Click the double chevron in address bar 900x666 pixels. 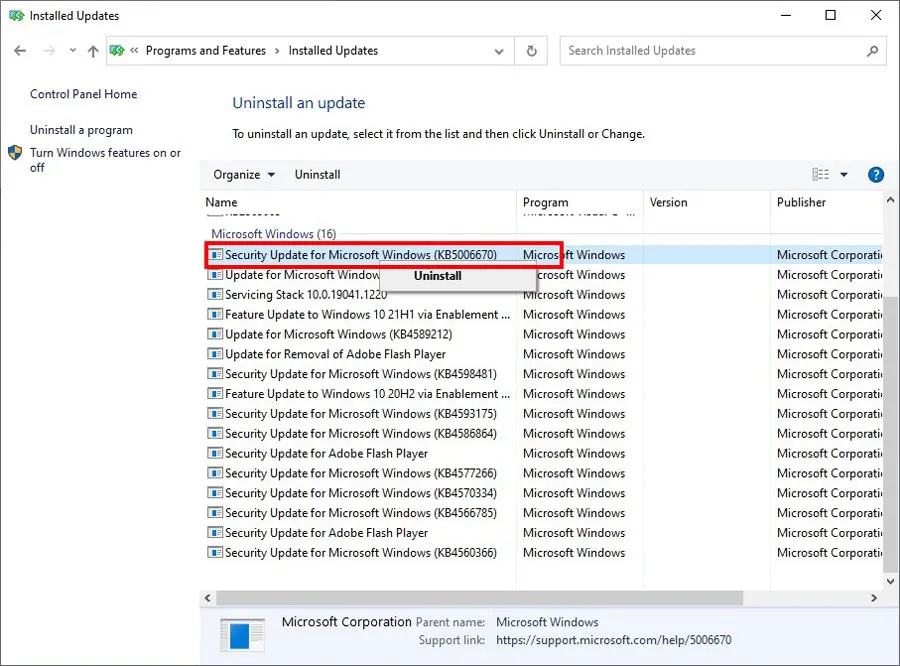(134, 51)
